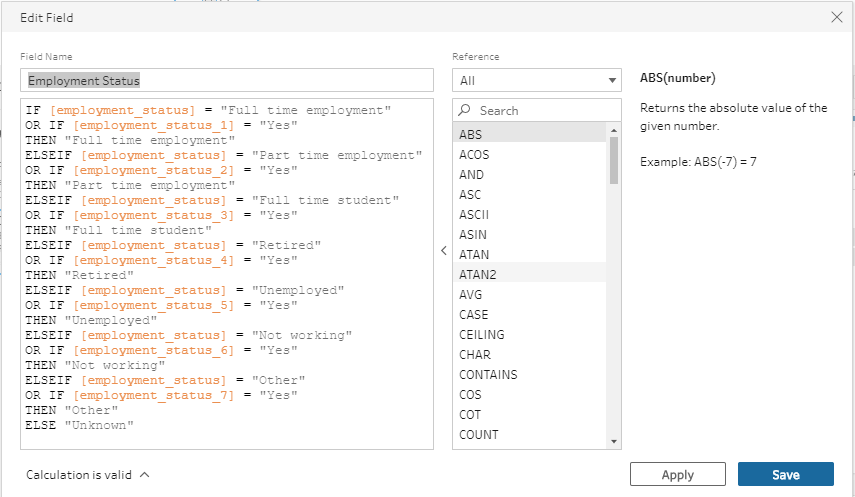Screen dimensions: 855x497
Task: Collapse the reference panel with left chevron
Action: (x=443, y=251)
